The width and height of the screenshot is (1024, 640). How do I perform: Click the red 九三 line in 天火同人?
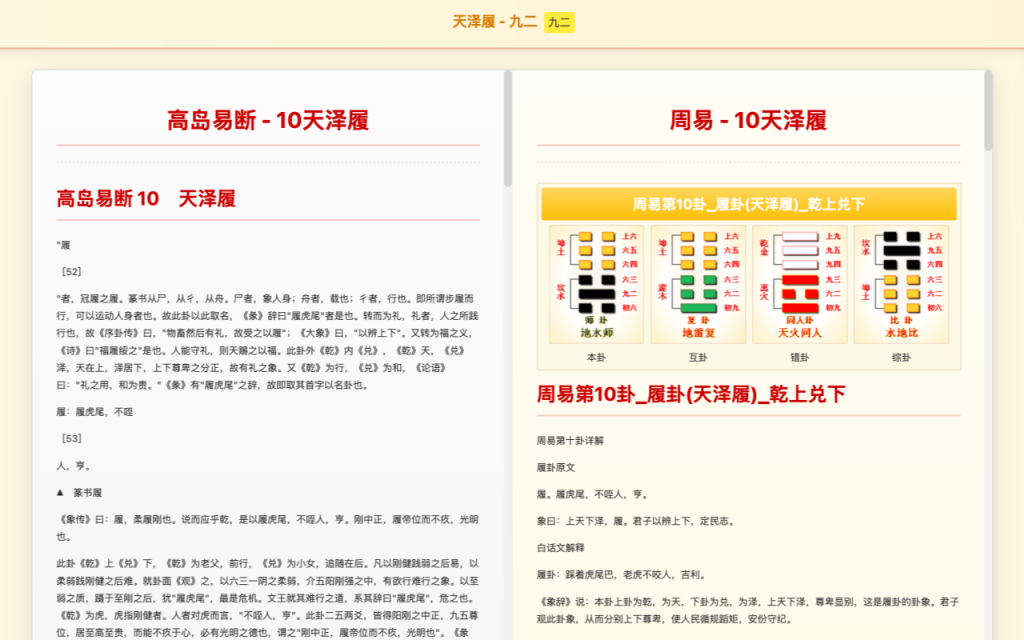[x=800, y=280]
